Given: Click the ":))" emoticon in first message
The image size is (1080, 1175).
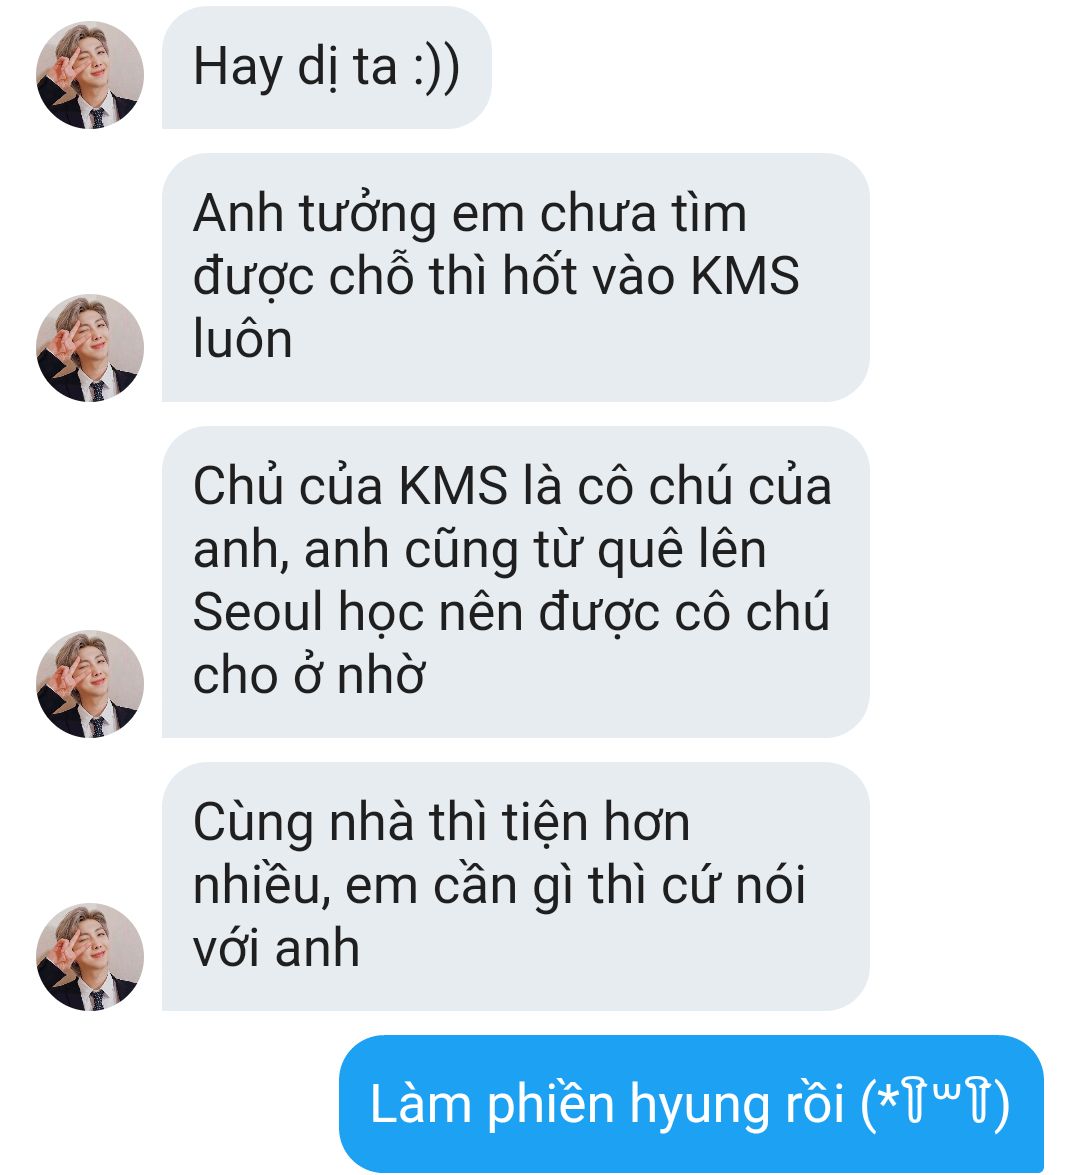Looking at the screenshot, I should [436, 69].
